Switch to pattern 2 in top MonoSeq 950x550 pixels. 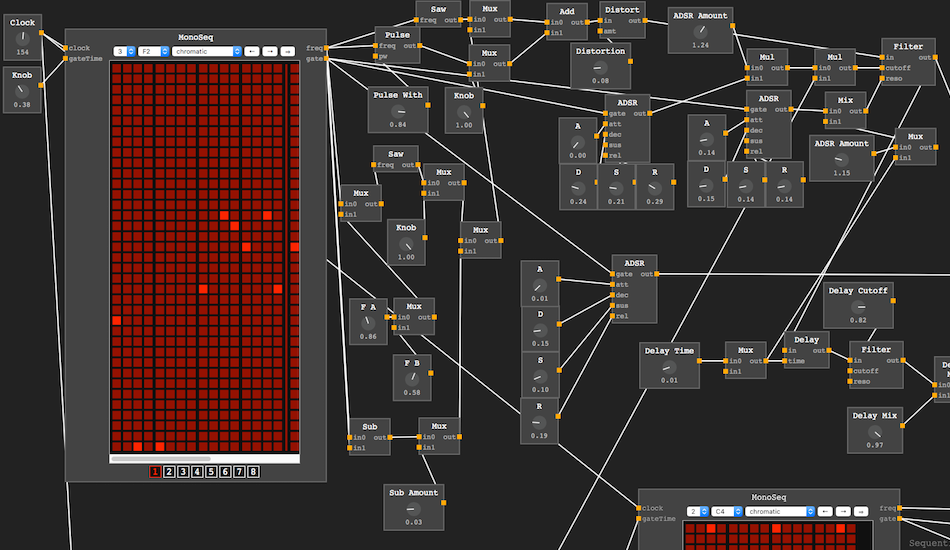click(169, 472)
